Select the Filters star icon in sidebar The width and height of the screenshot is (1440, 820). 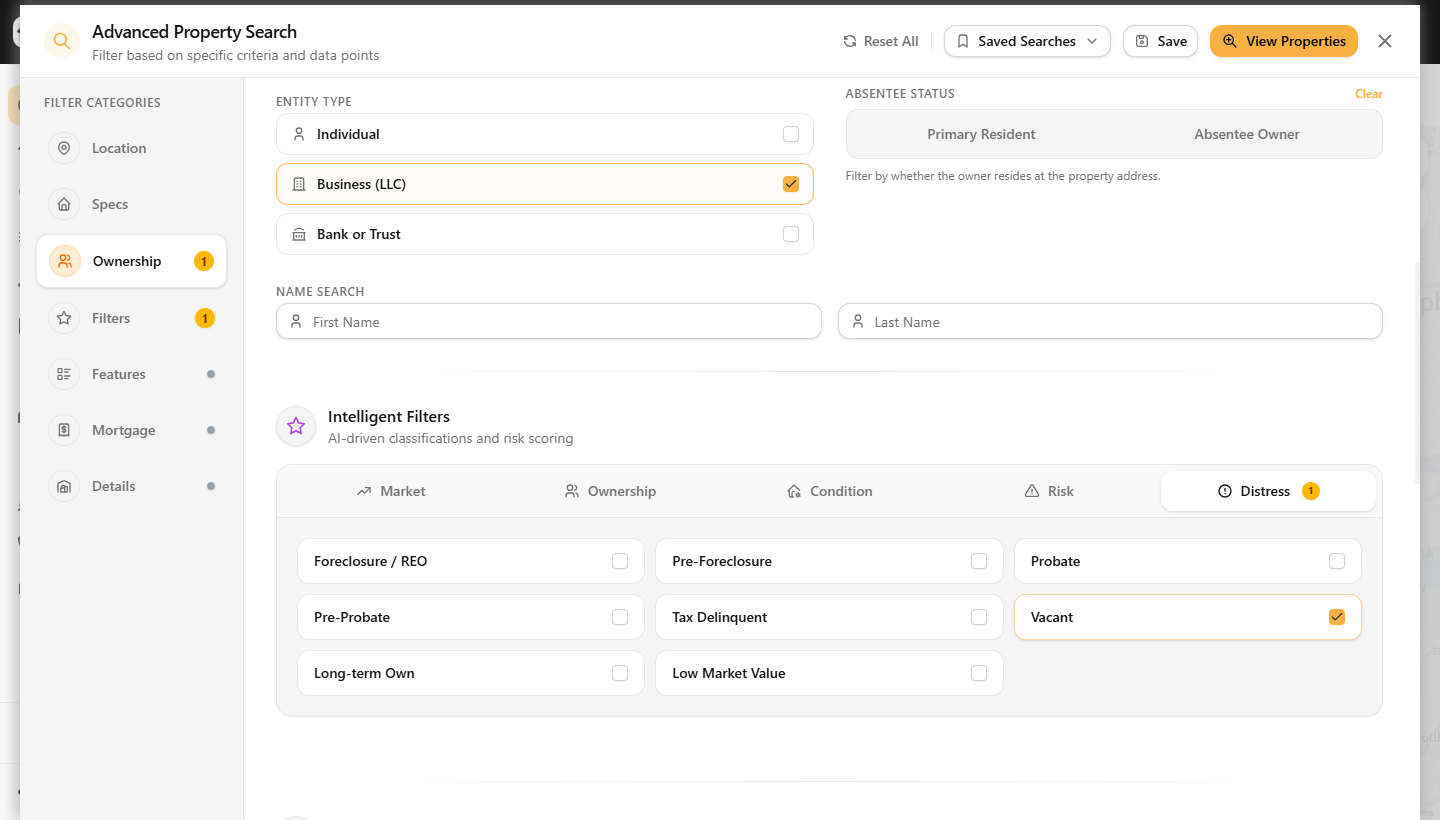pyautogui.click(x=64, y=318)
